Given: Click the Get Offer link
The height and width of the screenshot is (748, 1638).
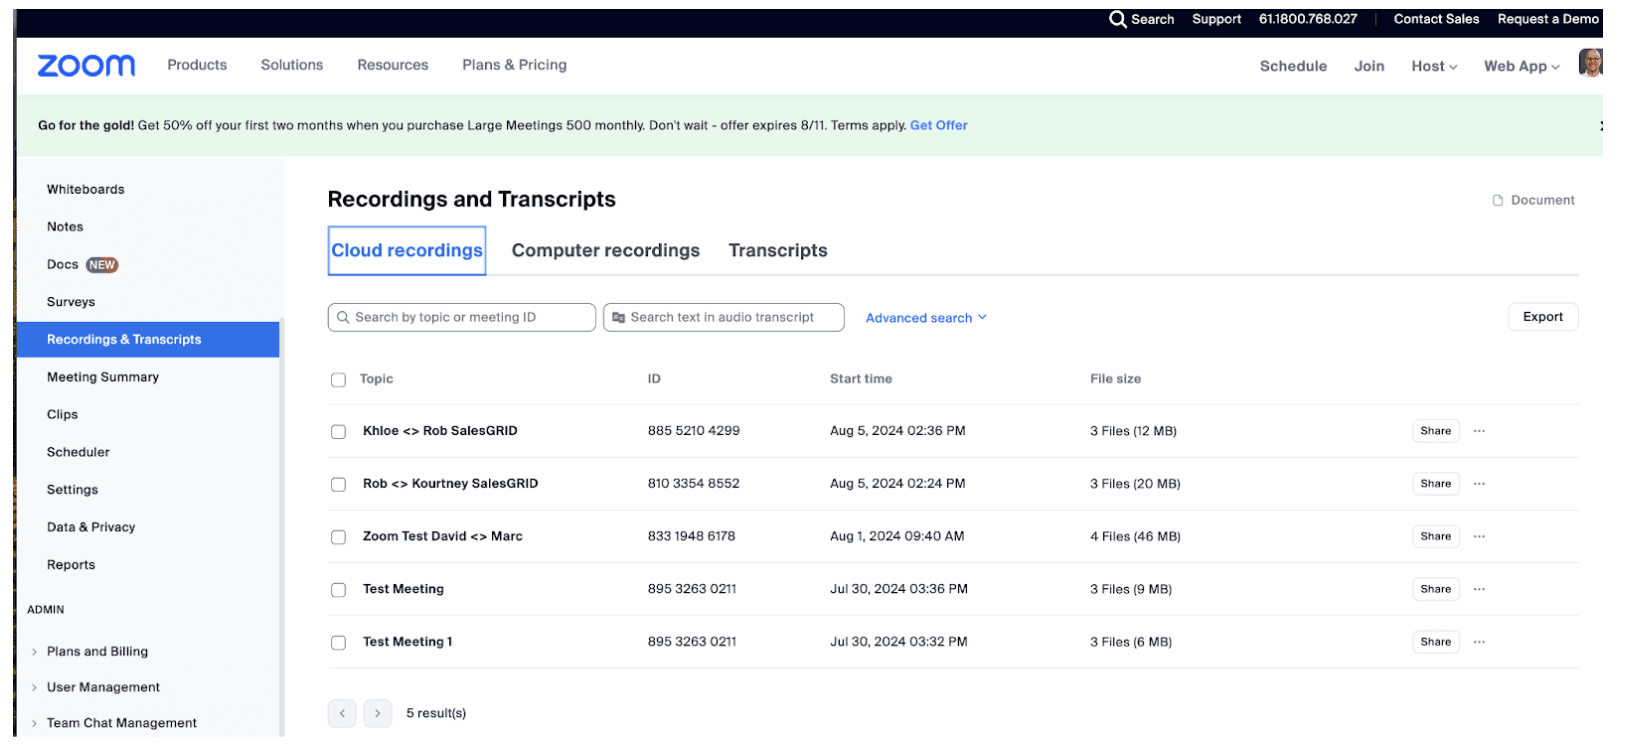Looking at the screenshot, I should [939, 125].
